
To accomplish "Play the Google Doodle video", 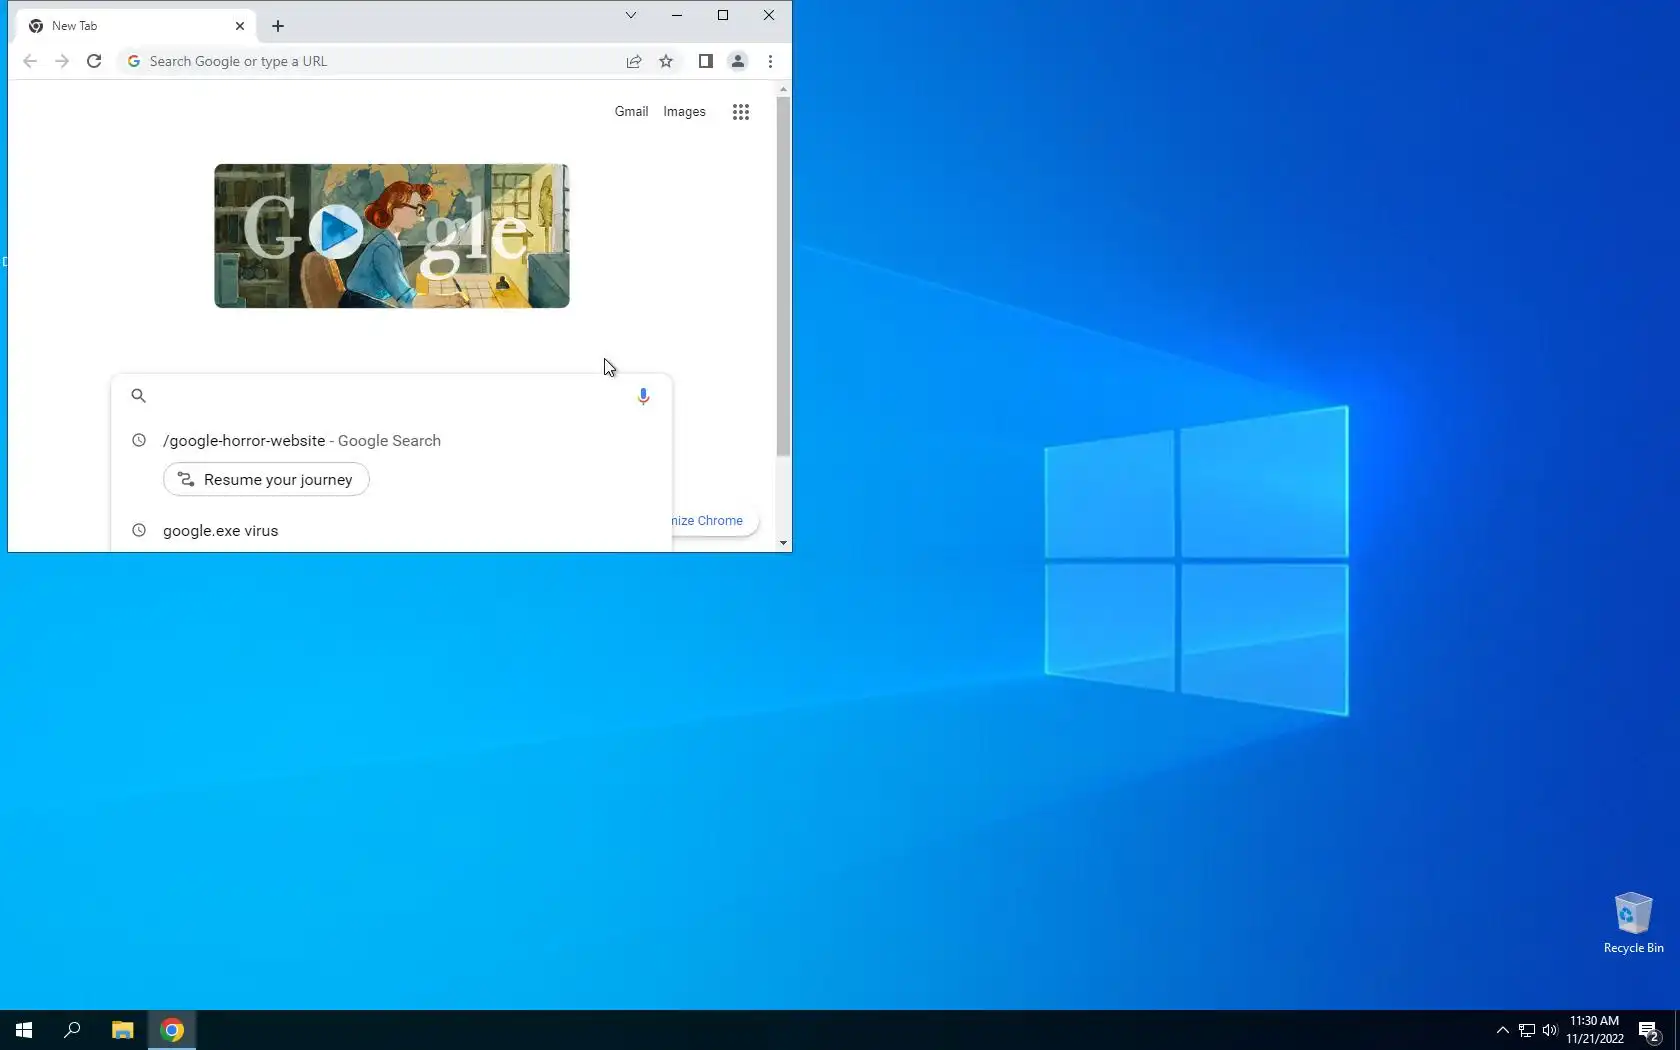I will 336,232.
